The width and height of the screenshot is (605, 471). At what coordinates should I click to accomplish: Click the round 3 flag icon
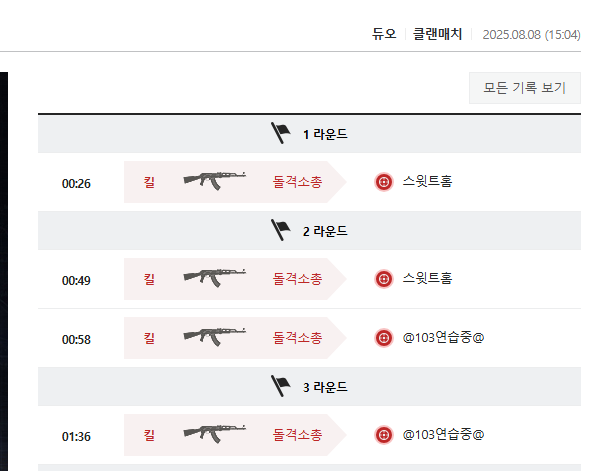(280, 385)
